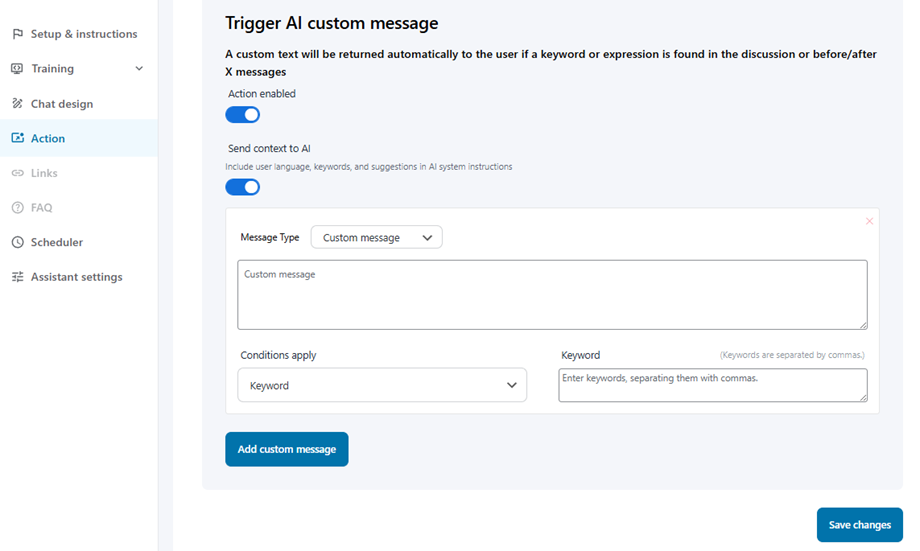Click the Add custom message button
Image resolution: width=920 pixels, height=551 pixels.
(287, 449)
